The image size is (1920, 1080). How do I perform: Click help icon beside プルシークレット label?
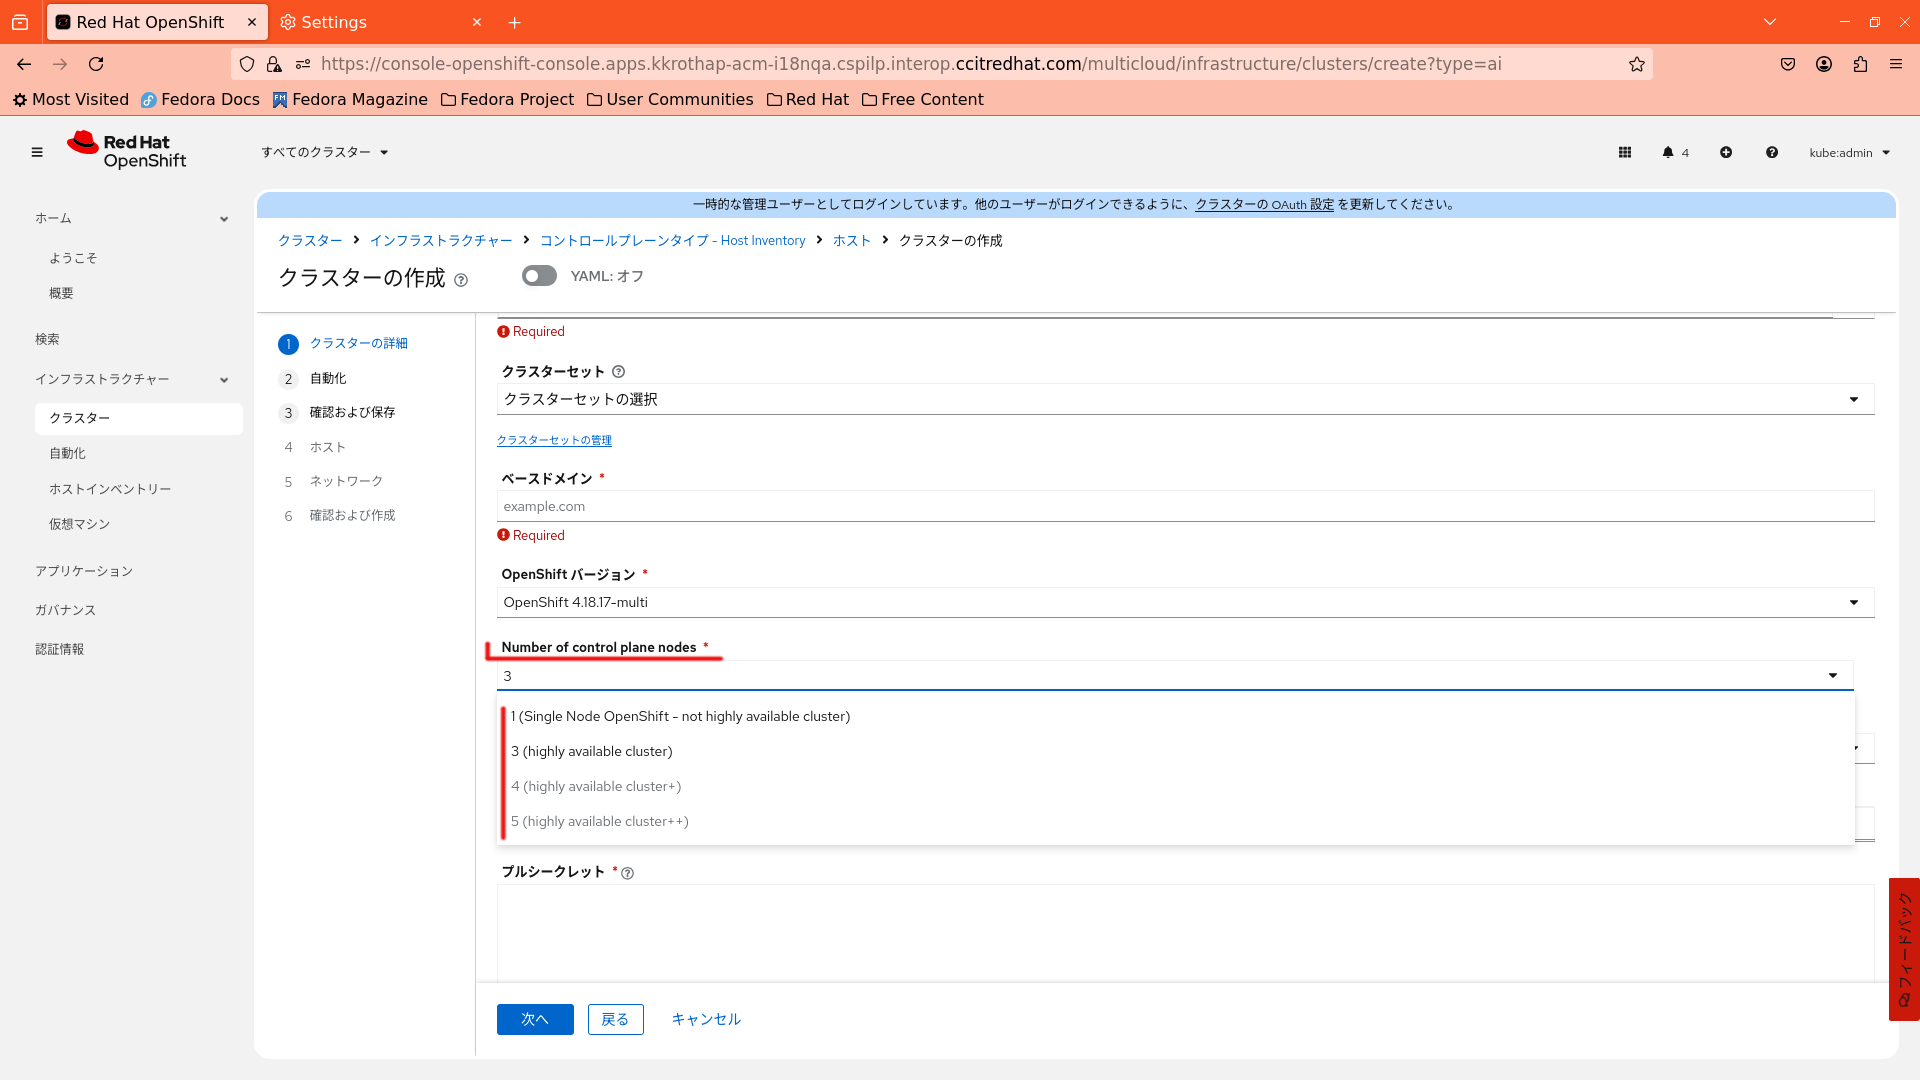click(628, 873)
